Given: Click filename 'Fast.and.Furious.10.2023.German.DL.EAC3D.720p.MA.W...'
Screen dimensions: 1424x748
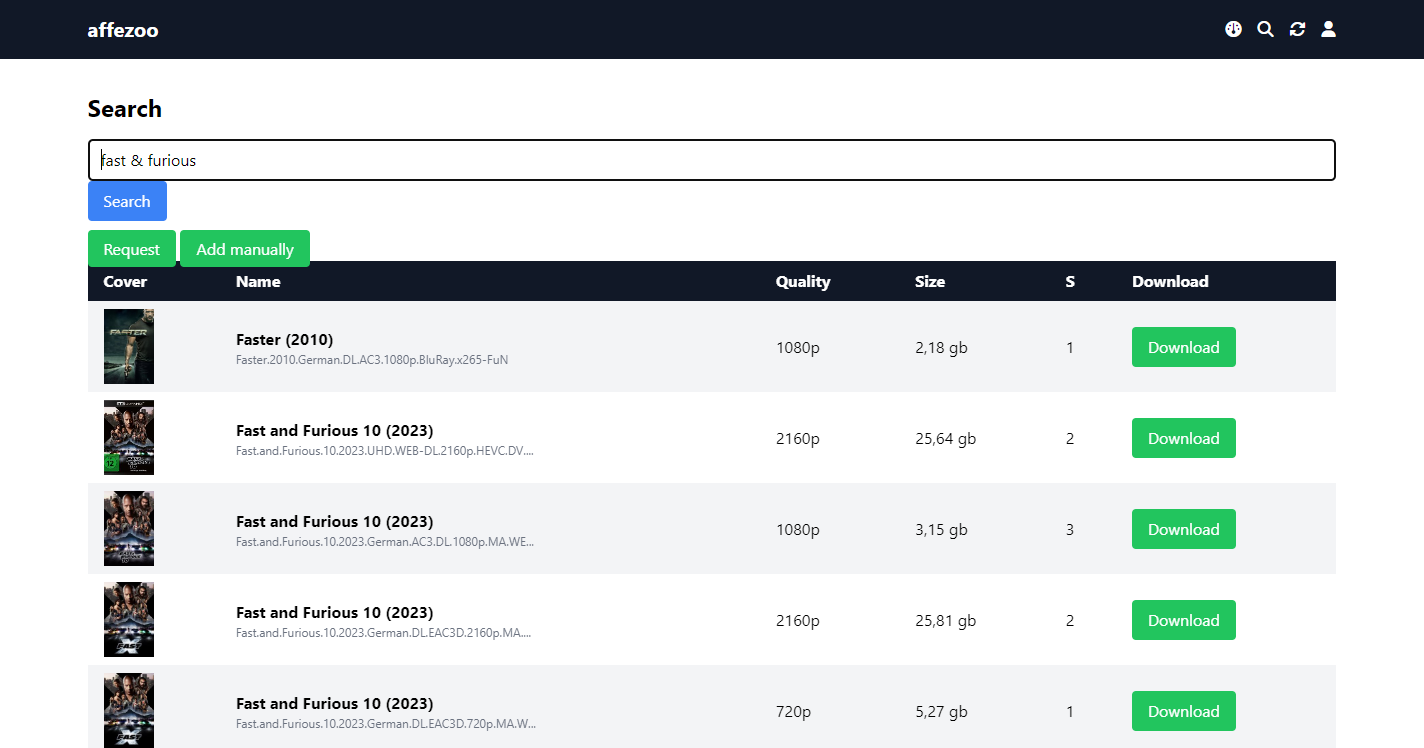Looking at the screenshot, I should coord(386,724).
